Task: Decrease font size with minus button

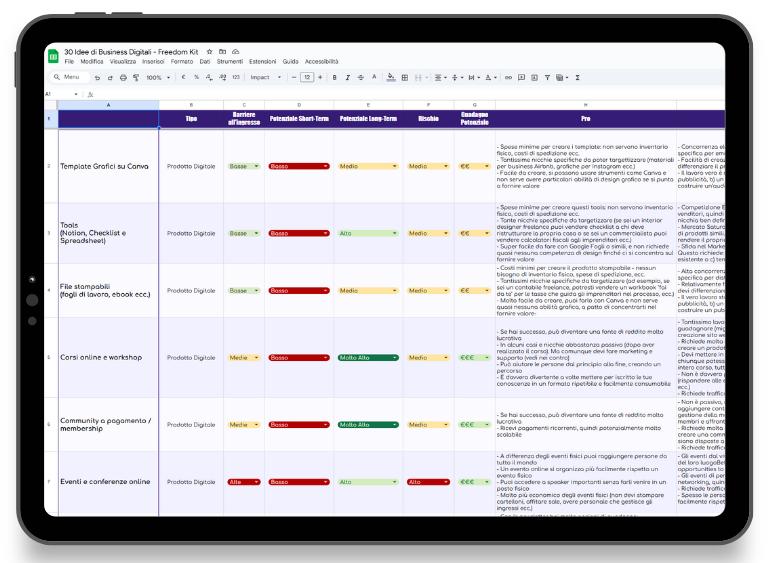Action: (294, 77)
